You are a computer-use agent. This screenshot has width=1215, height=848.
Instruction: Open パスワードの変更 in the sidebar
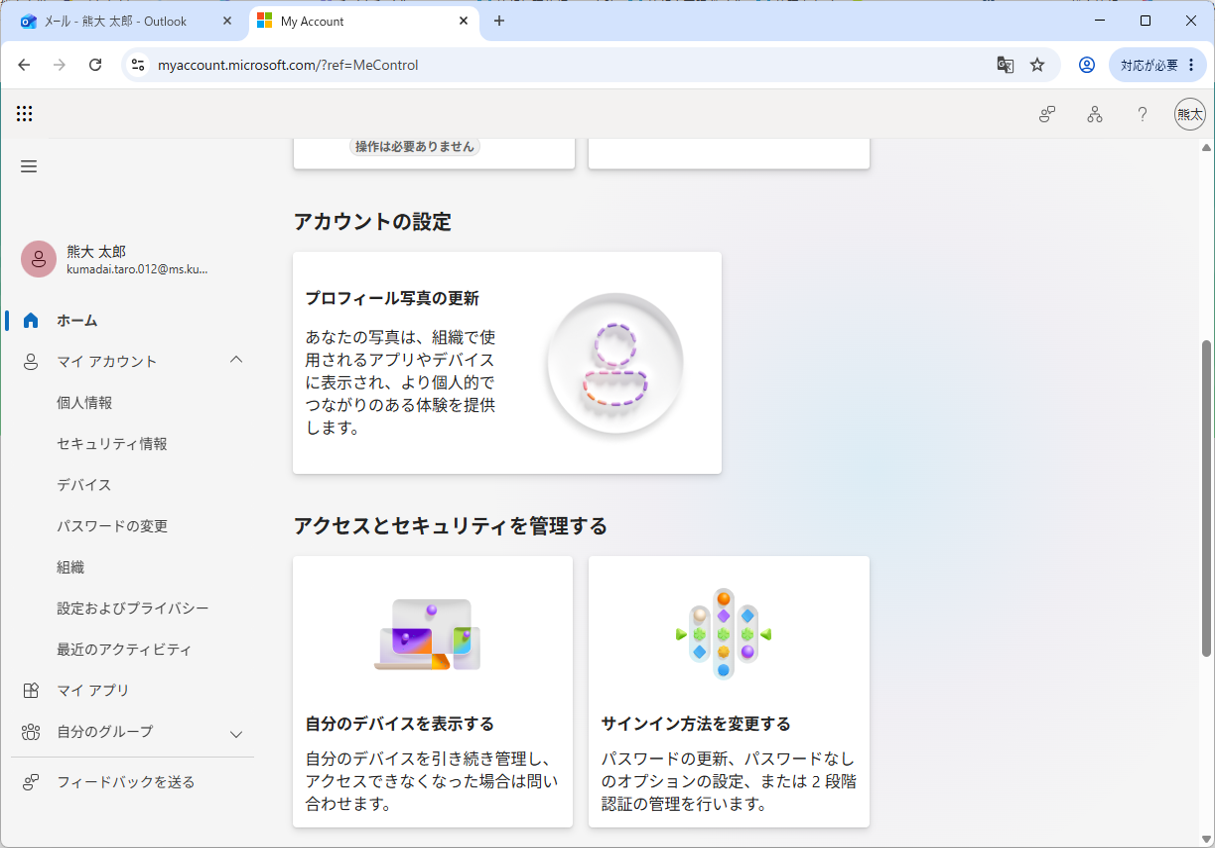point(112,526)
